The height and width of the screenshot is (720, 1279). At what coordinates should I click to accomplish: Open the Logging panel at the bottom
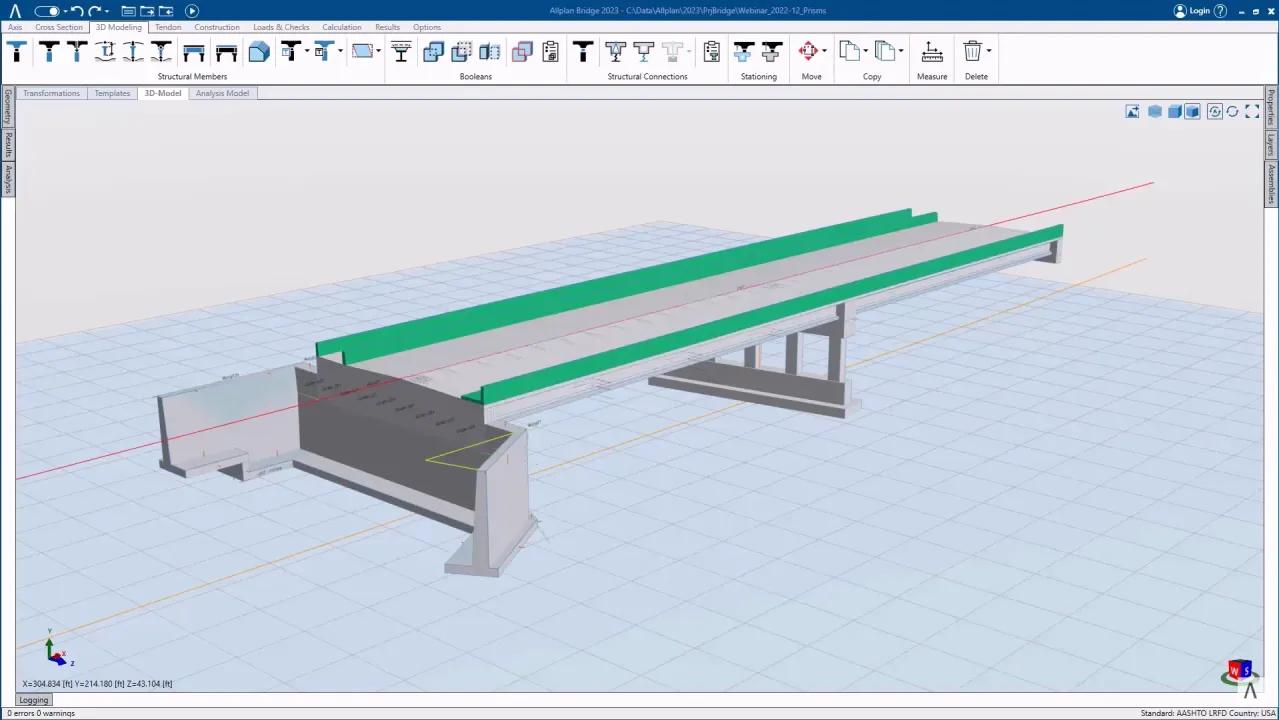tap(33, 699)
